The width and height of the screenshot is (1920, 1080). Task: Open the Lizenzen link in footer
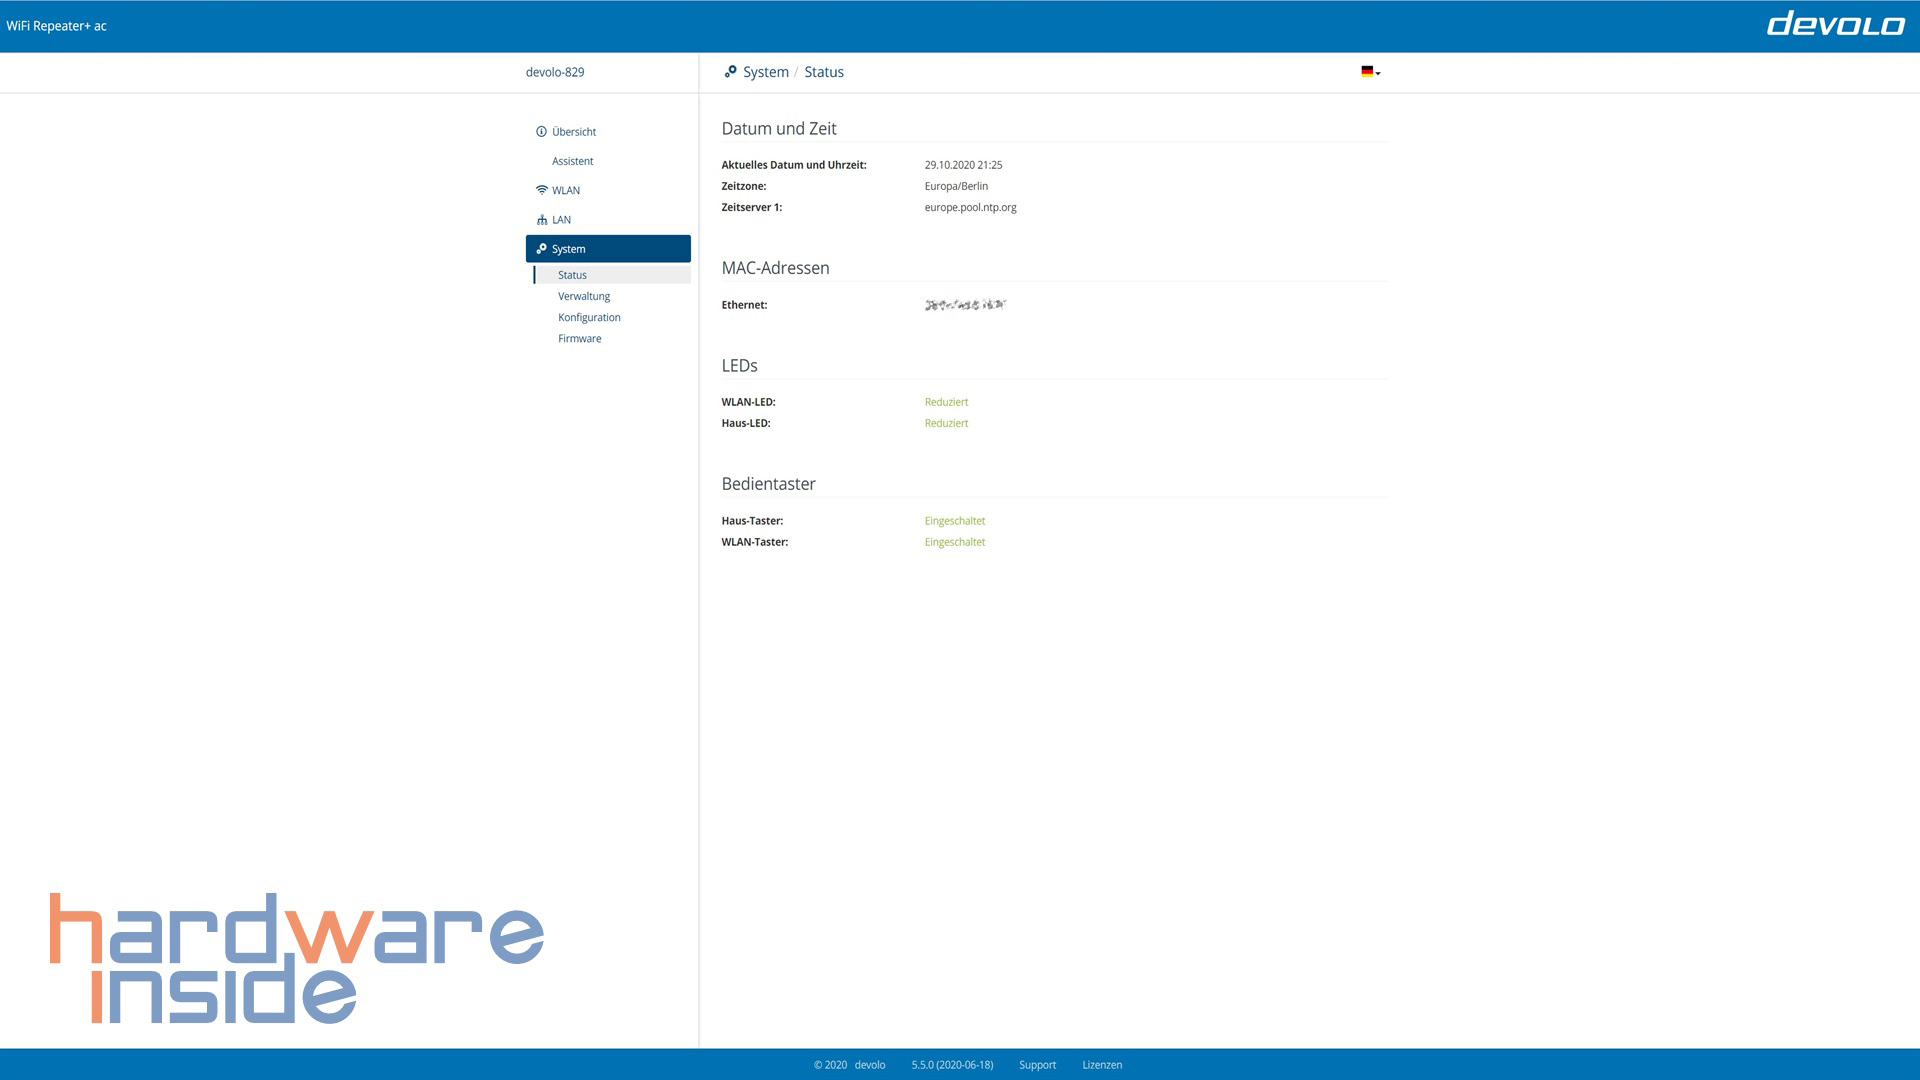[x=1102, y=1065]
